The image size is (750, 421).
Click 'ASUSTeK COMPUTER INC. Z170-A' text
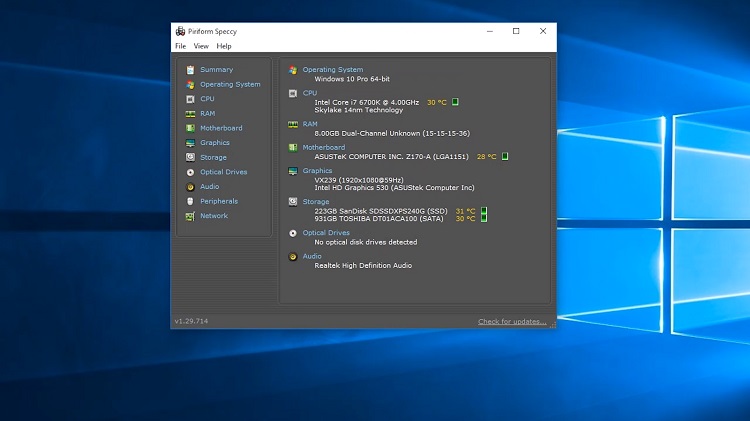372,157
